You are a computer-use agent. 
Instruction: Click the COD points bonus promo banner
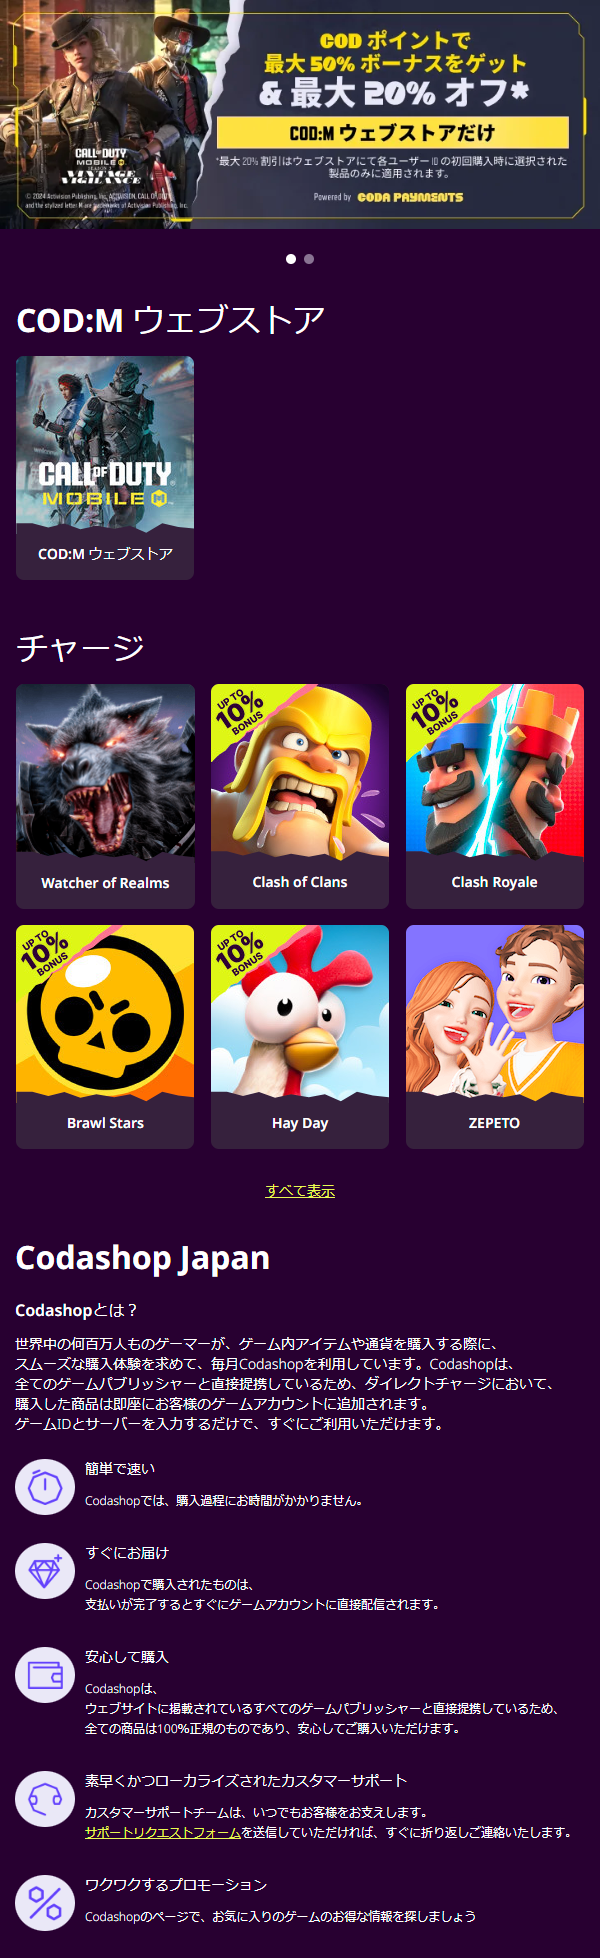coord(300,114)
